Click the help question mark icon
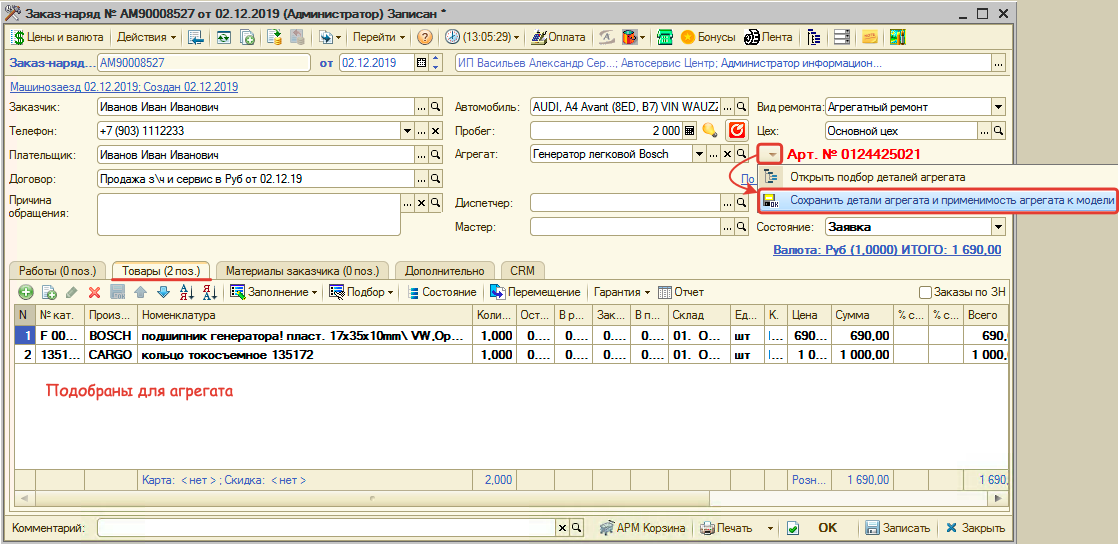 pyautogui.click(x=425, y=37)
